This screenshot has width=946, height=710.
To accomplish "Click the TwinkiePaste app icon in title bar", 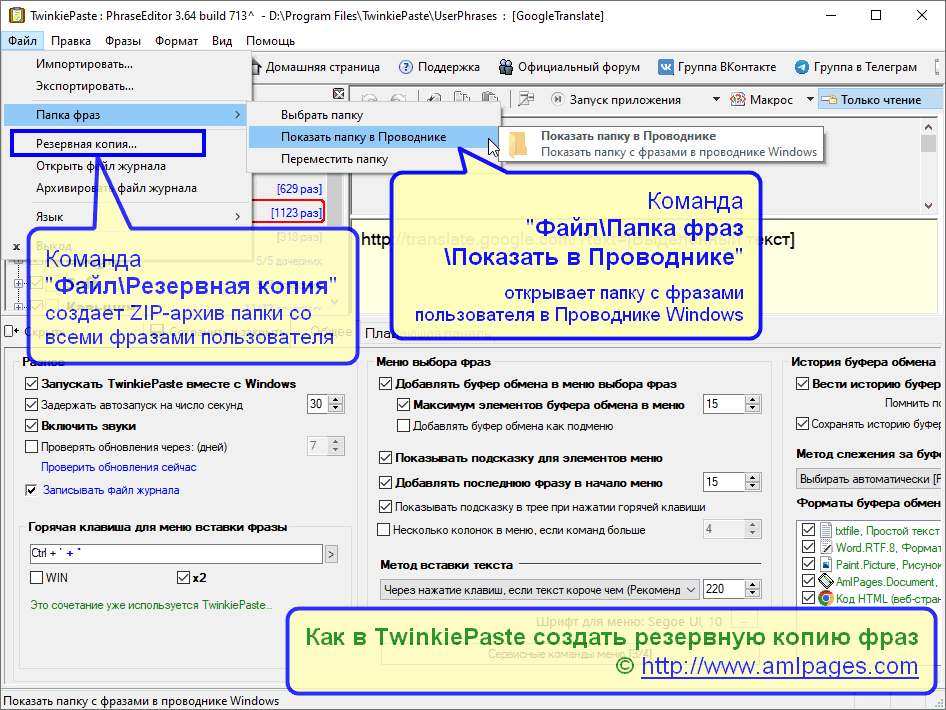I will tap(16, 15).
